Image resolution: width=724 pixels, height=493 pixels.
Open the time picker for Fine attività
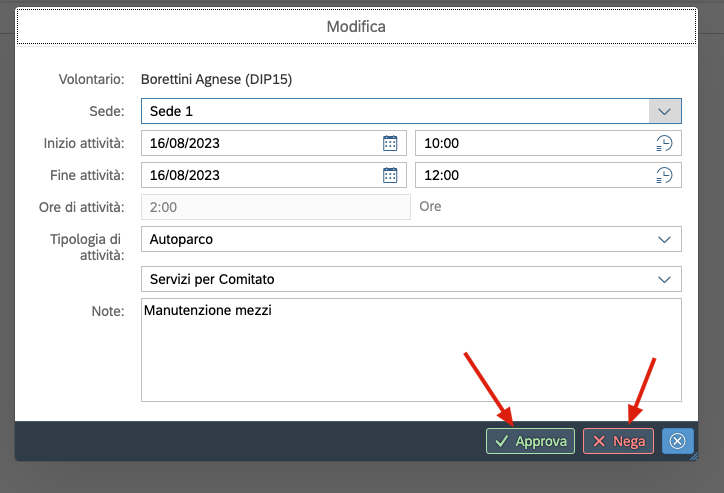(664, 175)
